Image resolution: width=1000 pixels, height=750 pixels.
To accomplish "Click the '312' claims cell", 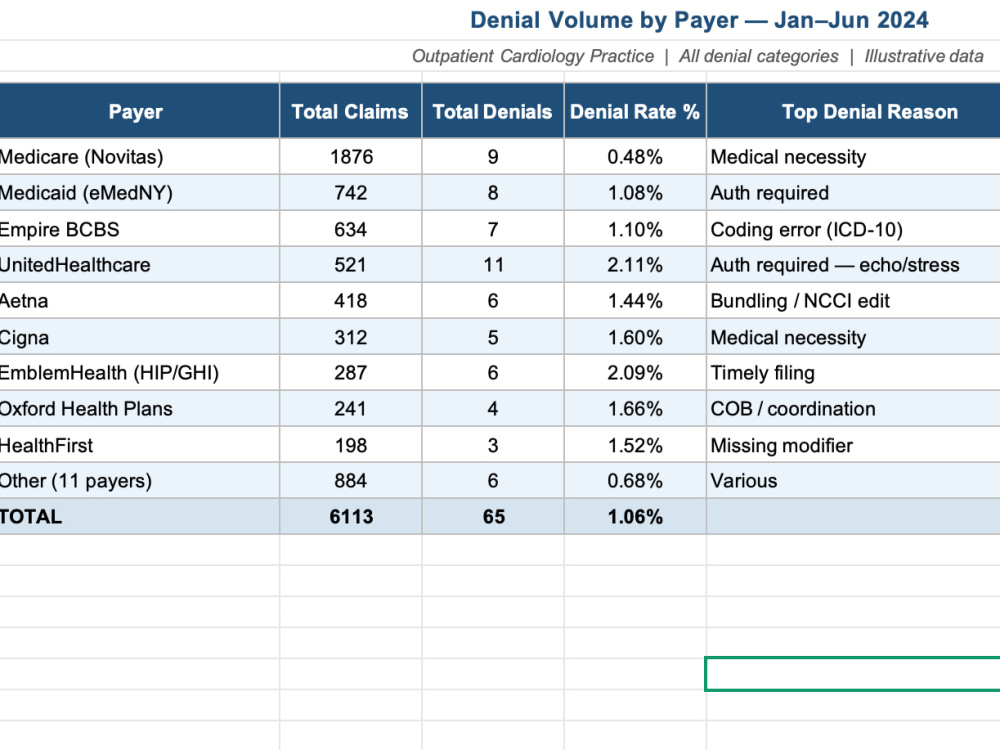I will click(x=350, y=337).
